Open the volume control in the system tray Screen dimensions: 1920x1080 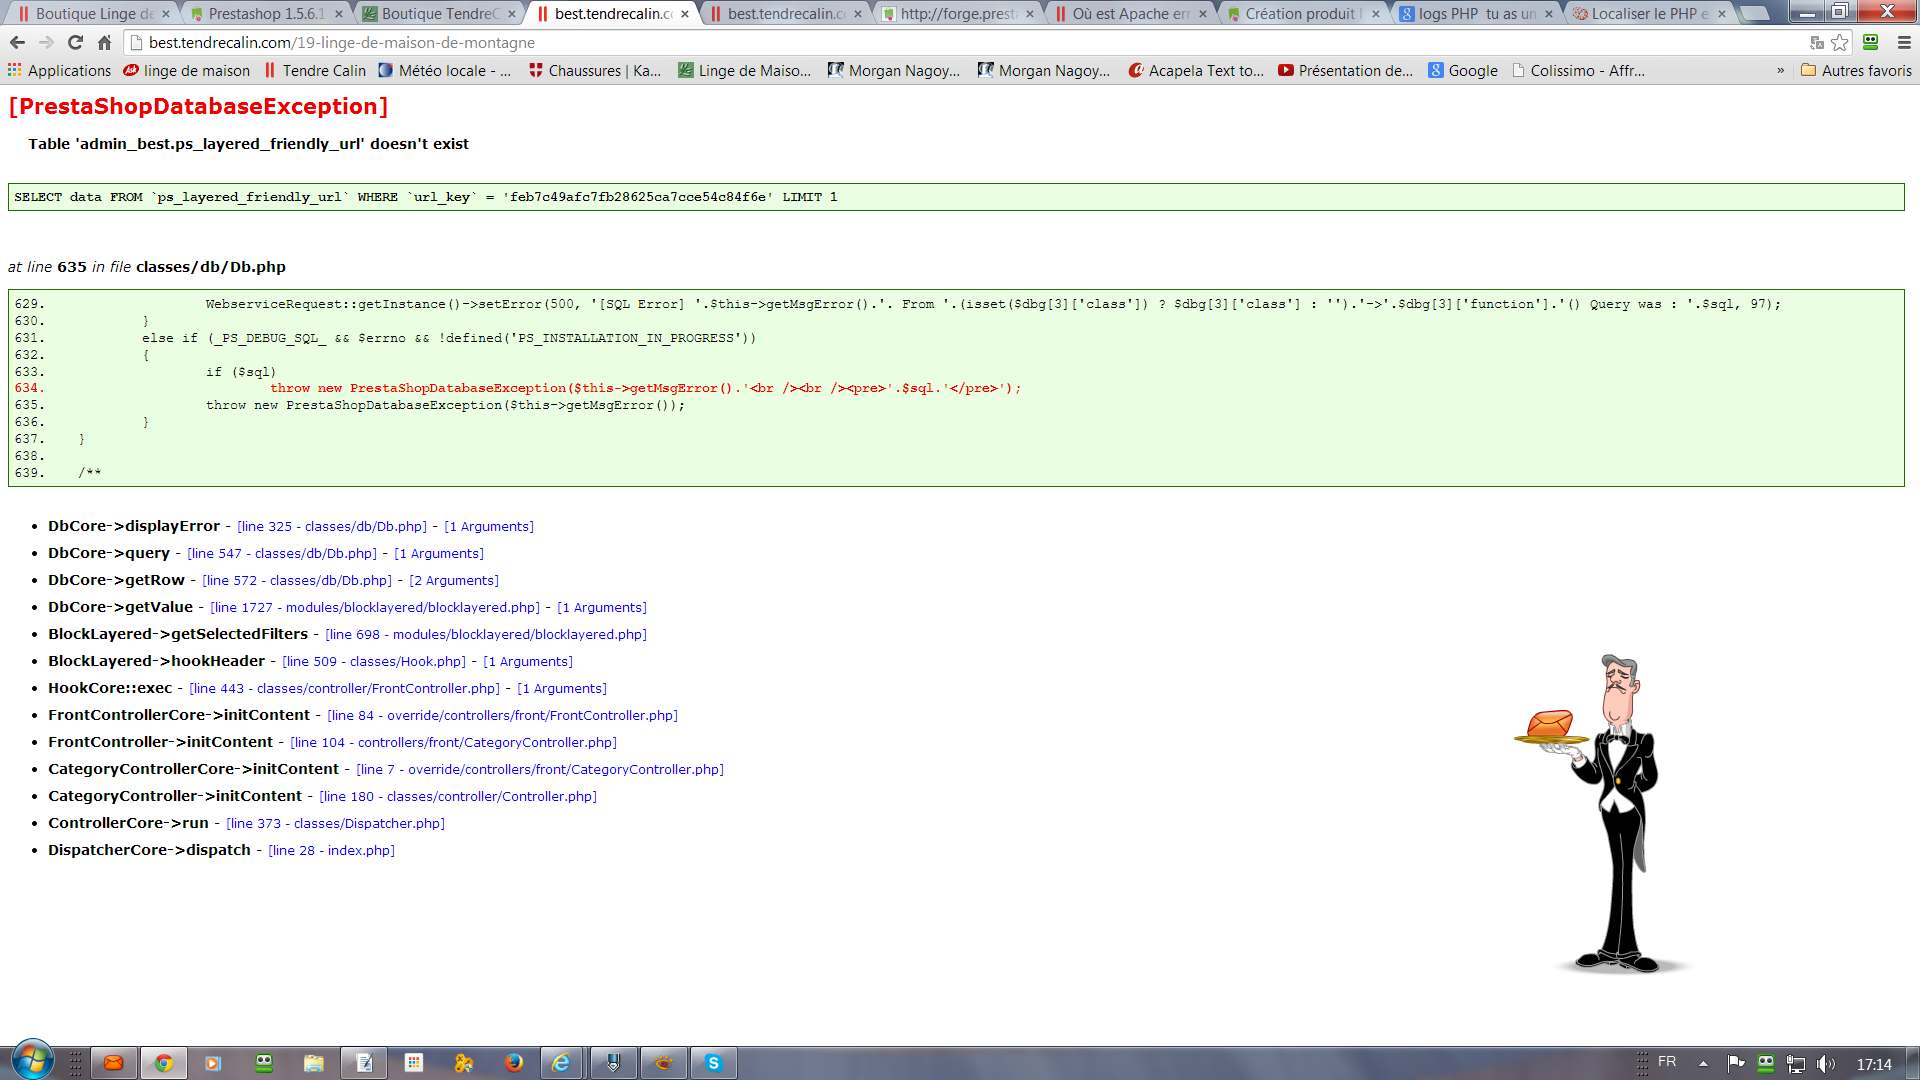pos(1825,1064)
